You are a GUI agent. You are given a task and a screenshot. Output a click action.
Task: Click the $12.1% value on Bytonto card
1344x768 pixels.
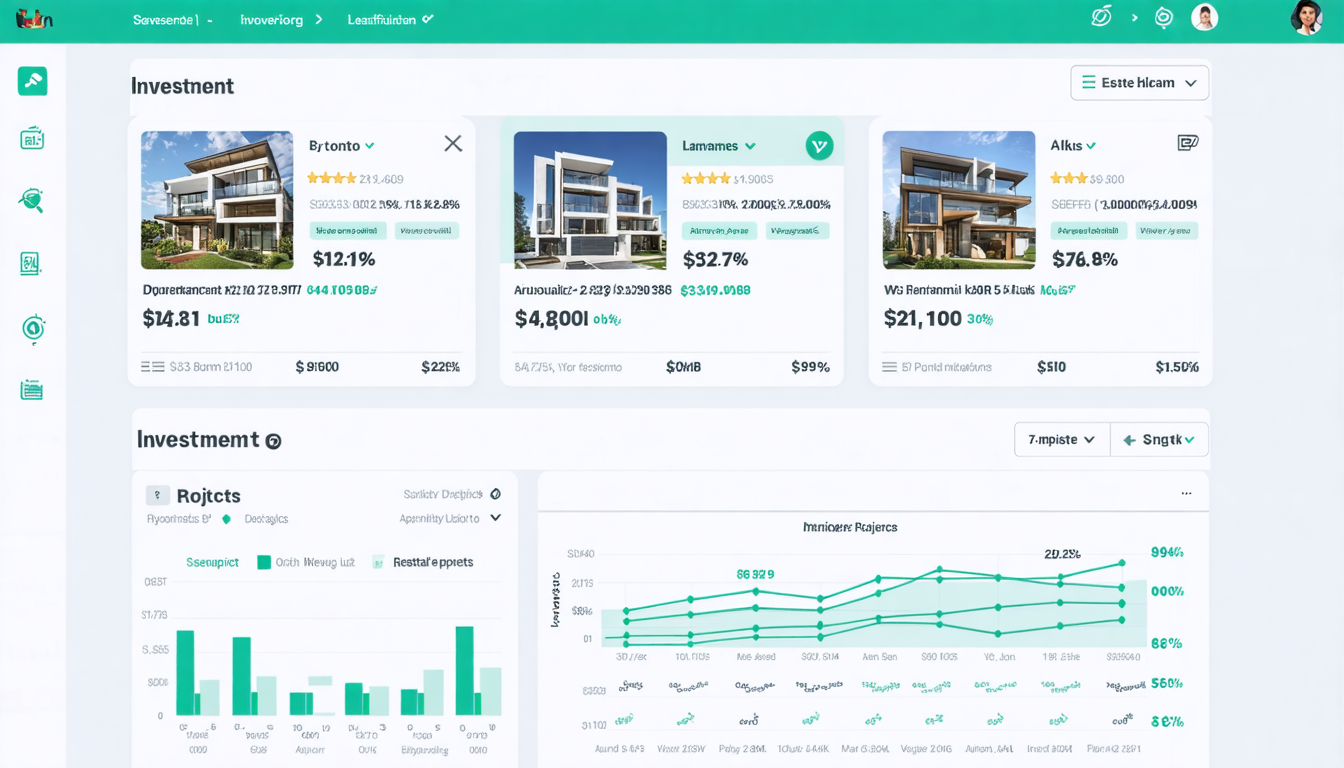point(344,259)
